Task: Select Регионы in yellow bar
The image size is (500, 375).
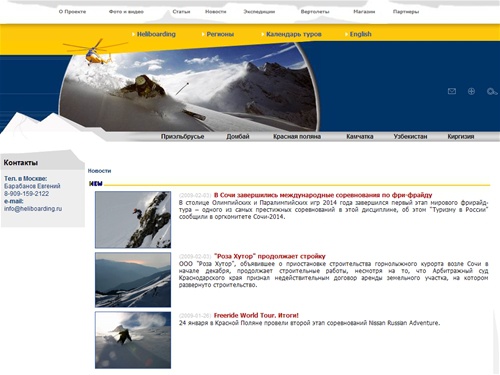Action: pyautogui.click(x=220, y=34)
